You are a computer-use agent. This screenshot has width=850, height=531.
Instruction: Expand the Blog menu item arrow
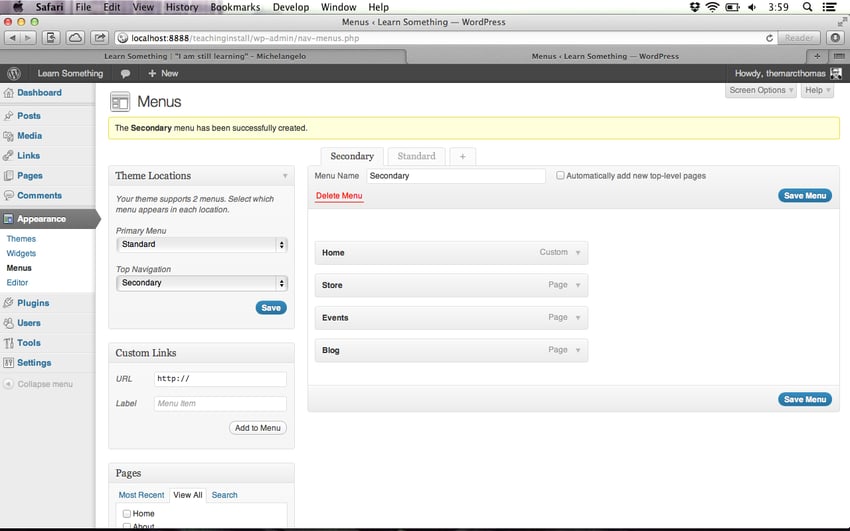578,350
